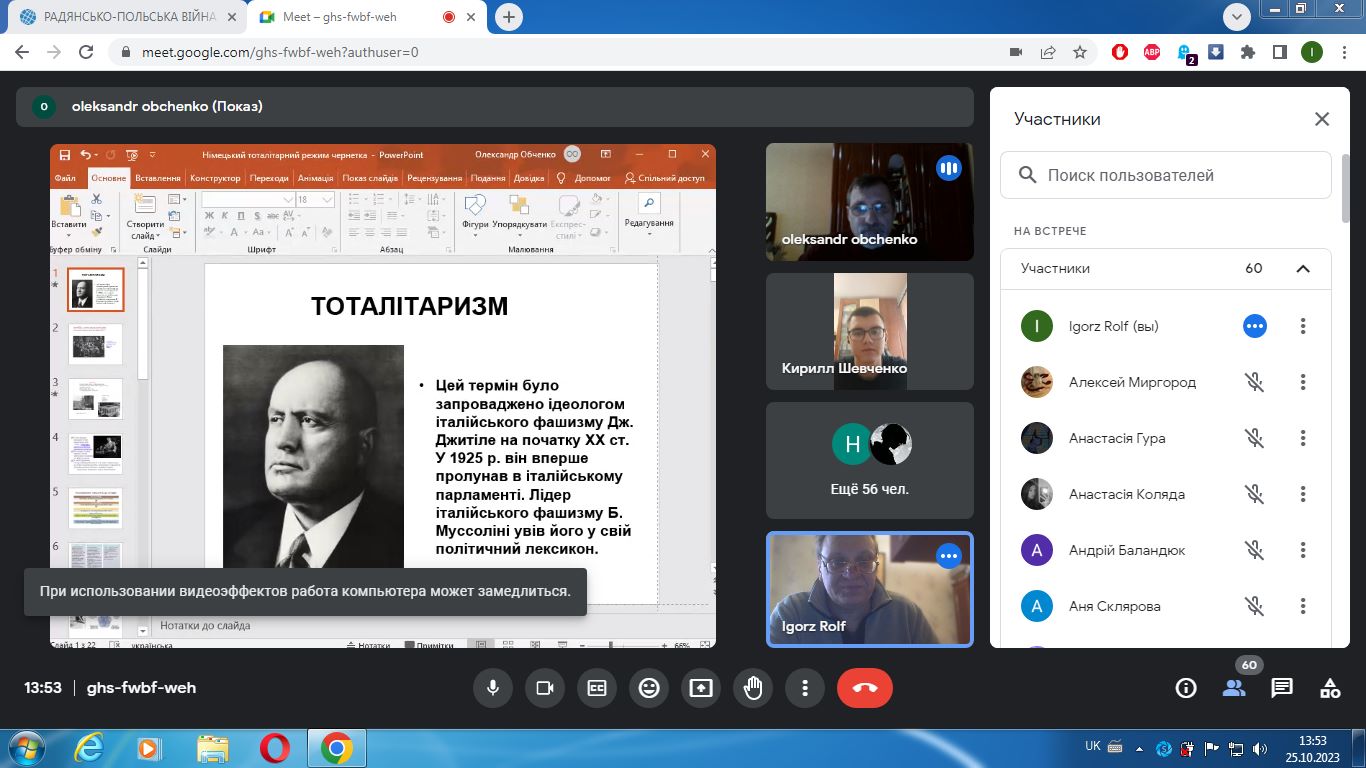Click muted mic icon for Алексей Миргород

[x=1254, y=382]
